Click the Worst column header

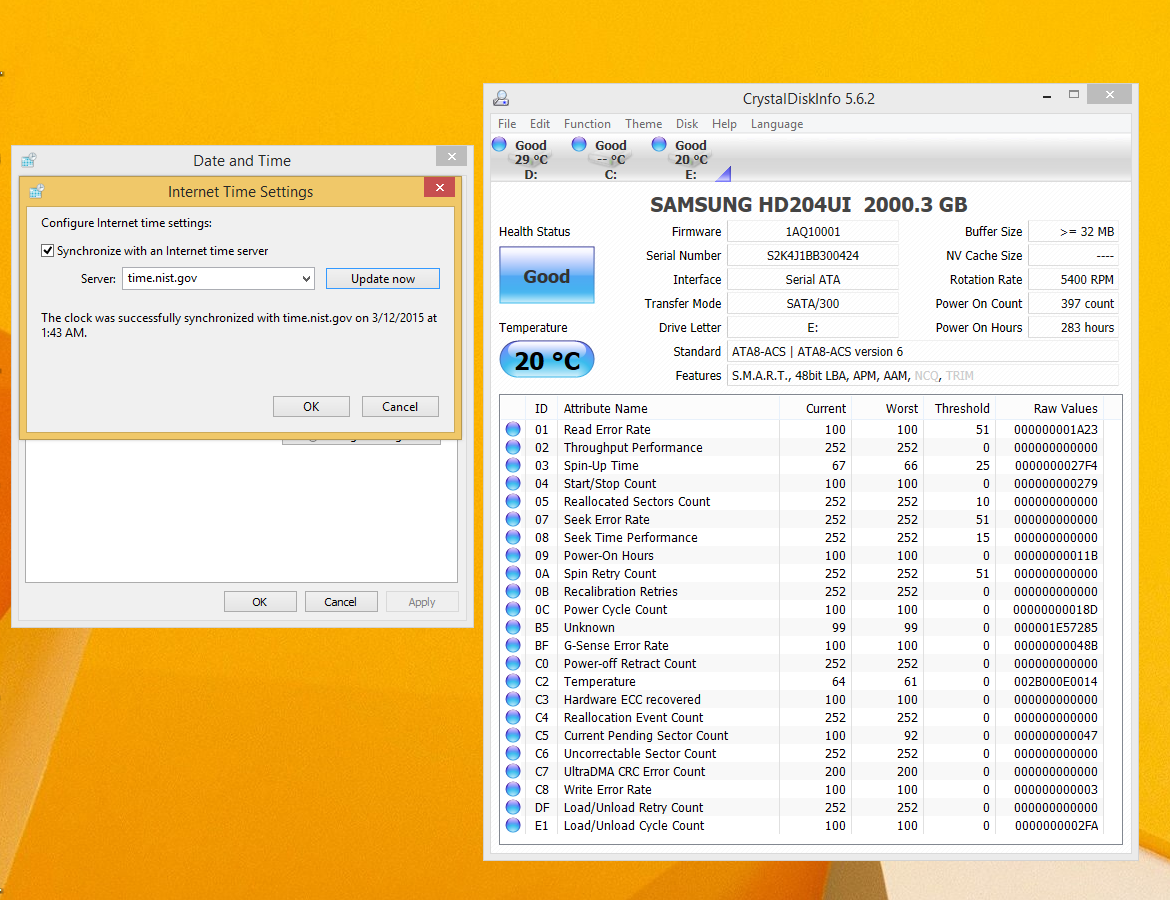click(889, 408)
